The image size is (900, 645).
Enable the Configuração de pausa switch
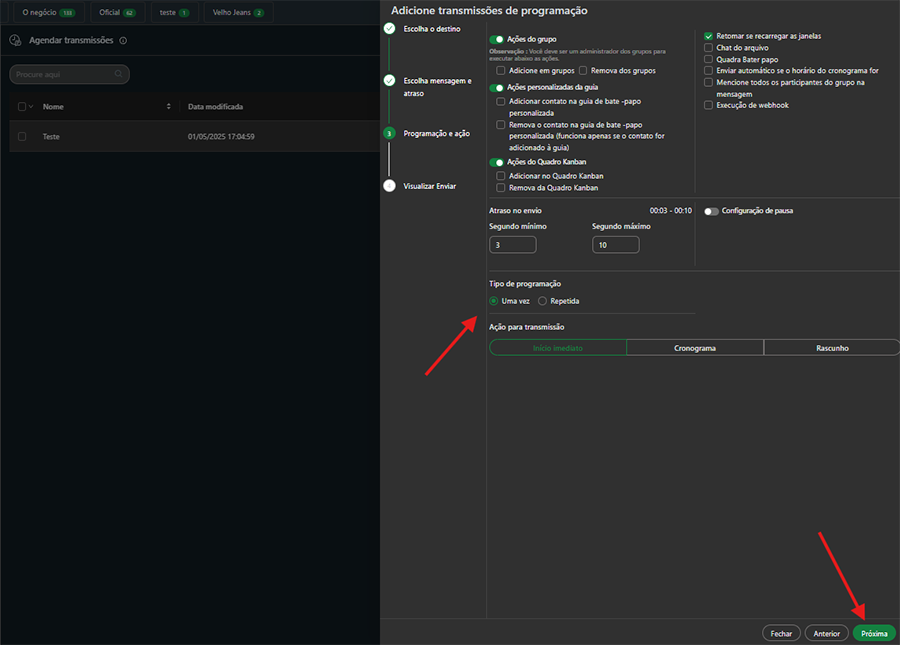(711, 211)
